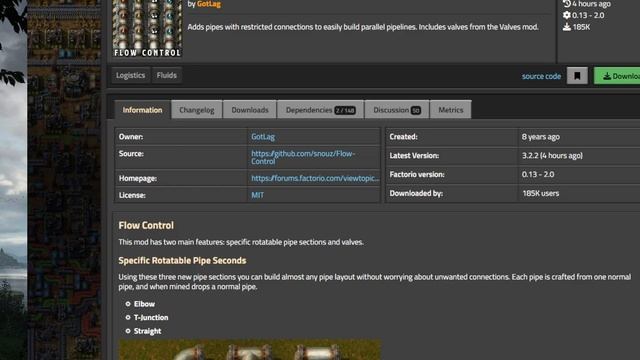Image resolution: width=640 pixels, height=360 pixels.
Task: Open the Metrics tab
Action: click(x=451, y=110)
